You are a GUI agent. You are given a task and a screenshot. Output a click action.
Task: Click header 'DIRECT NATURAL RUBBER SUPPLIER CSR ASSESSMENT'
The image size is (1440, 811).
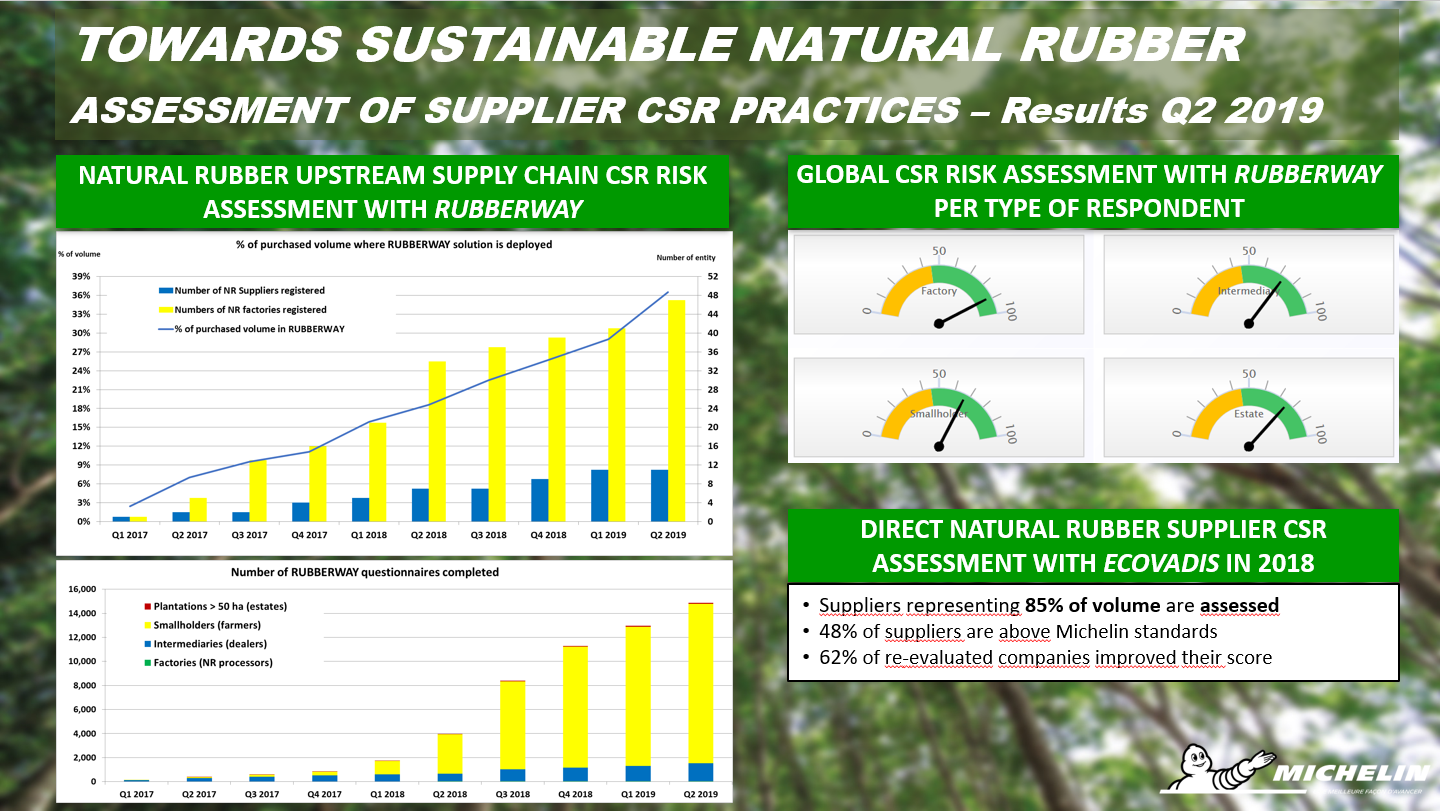point(1093,546)
